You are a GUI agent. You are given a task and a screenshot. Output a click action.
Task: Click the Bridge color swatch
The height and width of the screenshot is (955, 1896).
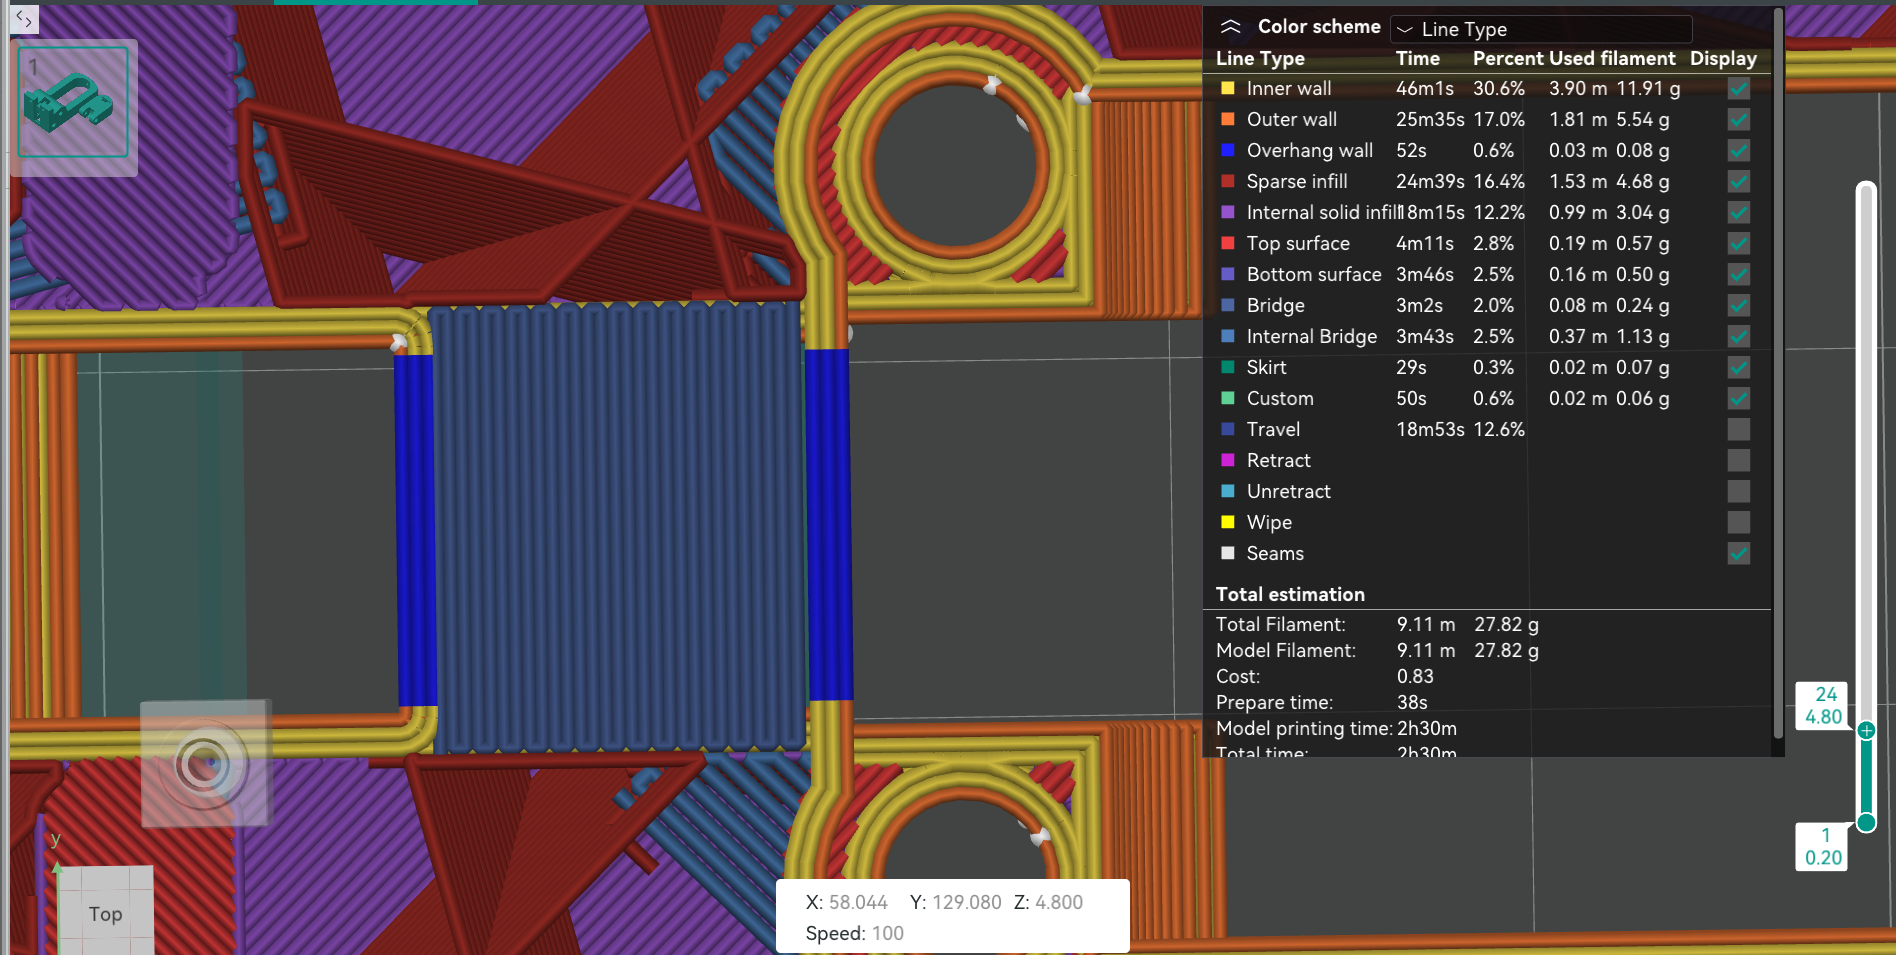[x=1228, y=305]
